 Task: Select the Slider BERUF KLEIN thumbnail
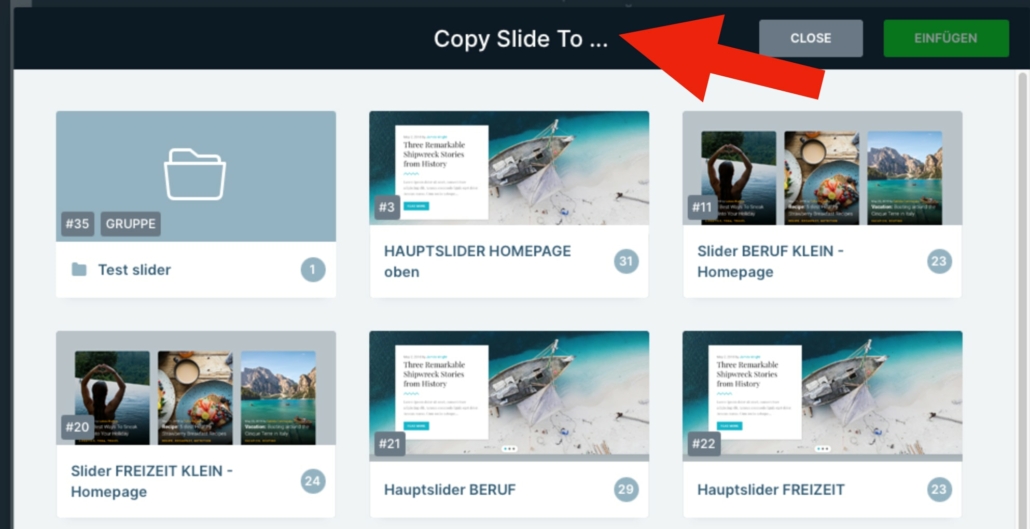coord(822,167)
